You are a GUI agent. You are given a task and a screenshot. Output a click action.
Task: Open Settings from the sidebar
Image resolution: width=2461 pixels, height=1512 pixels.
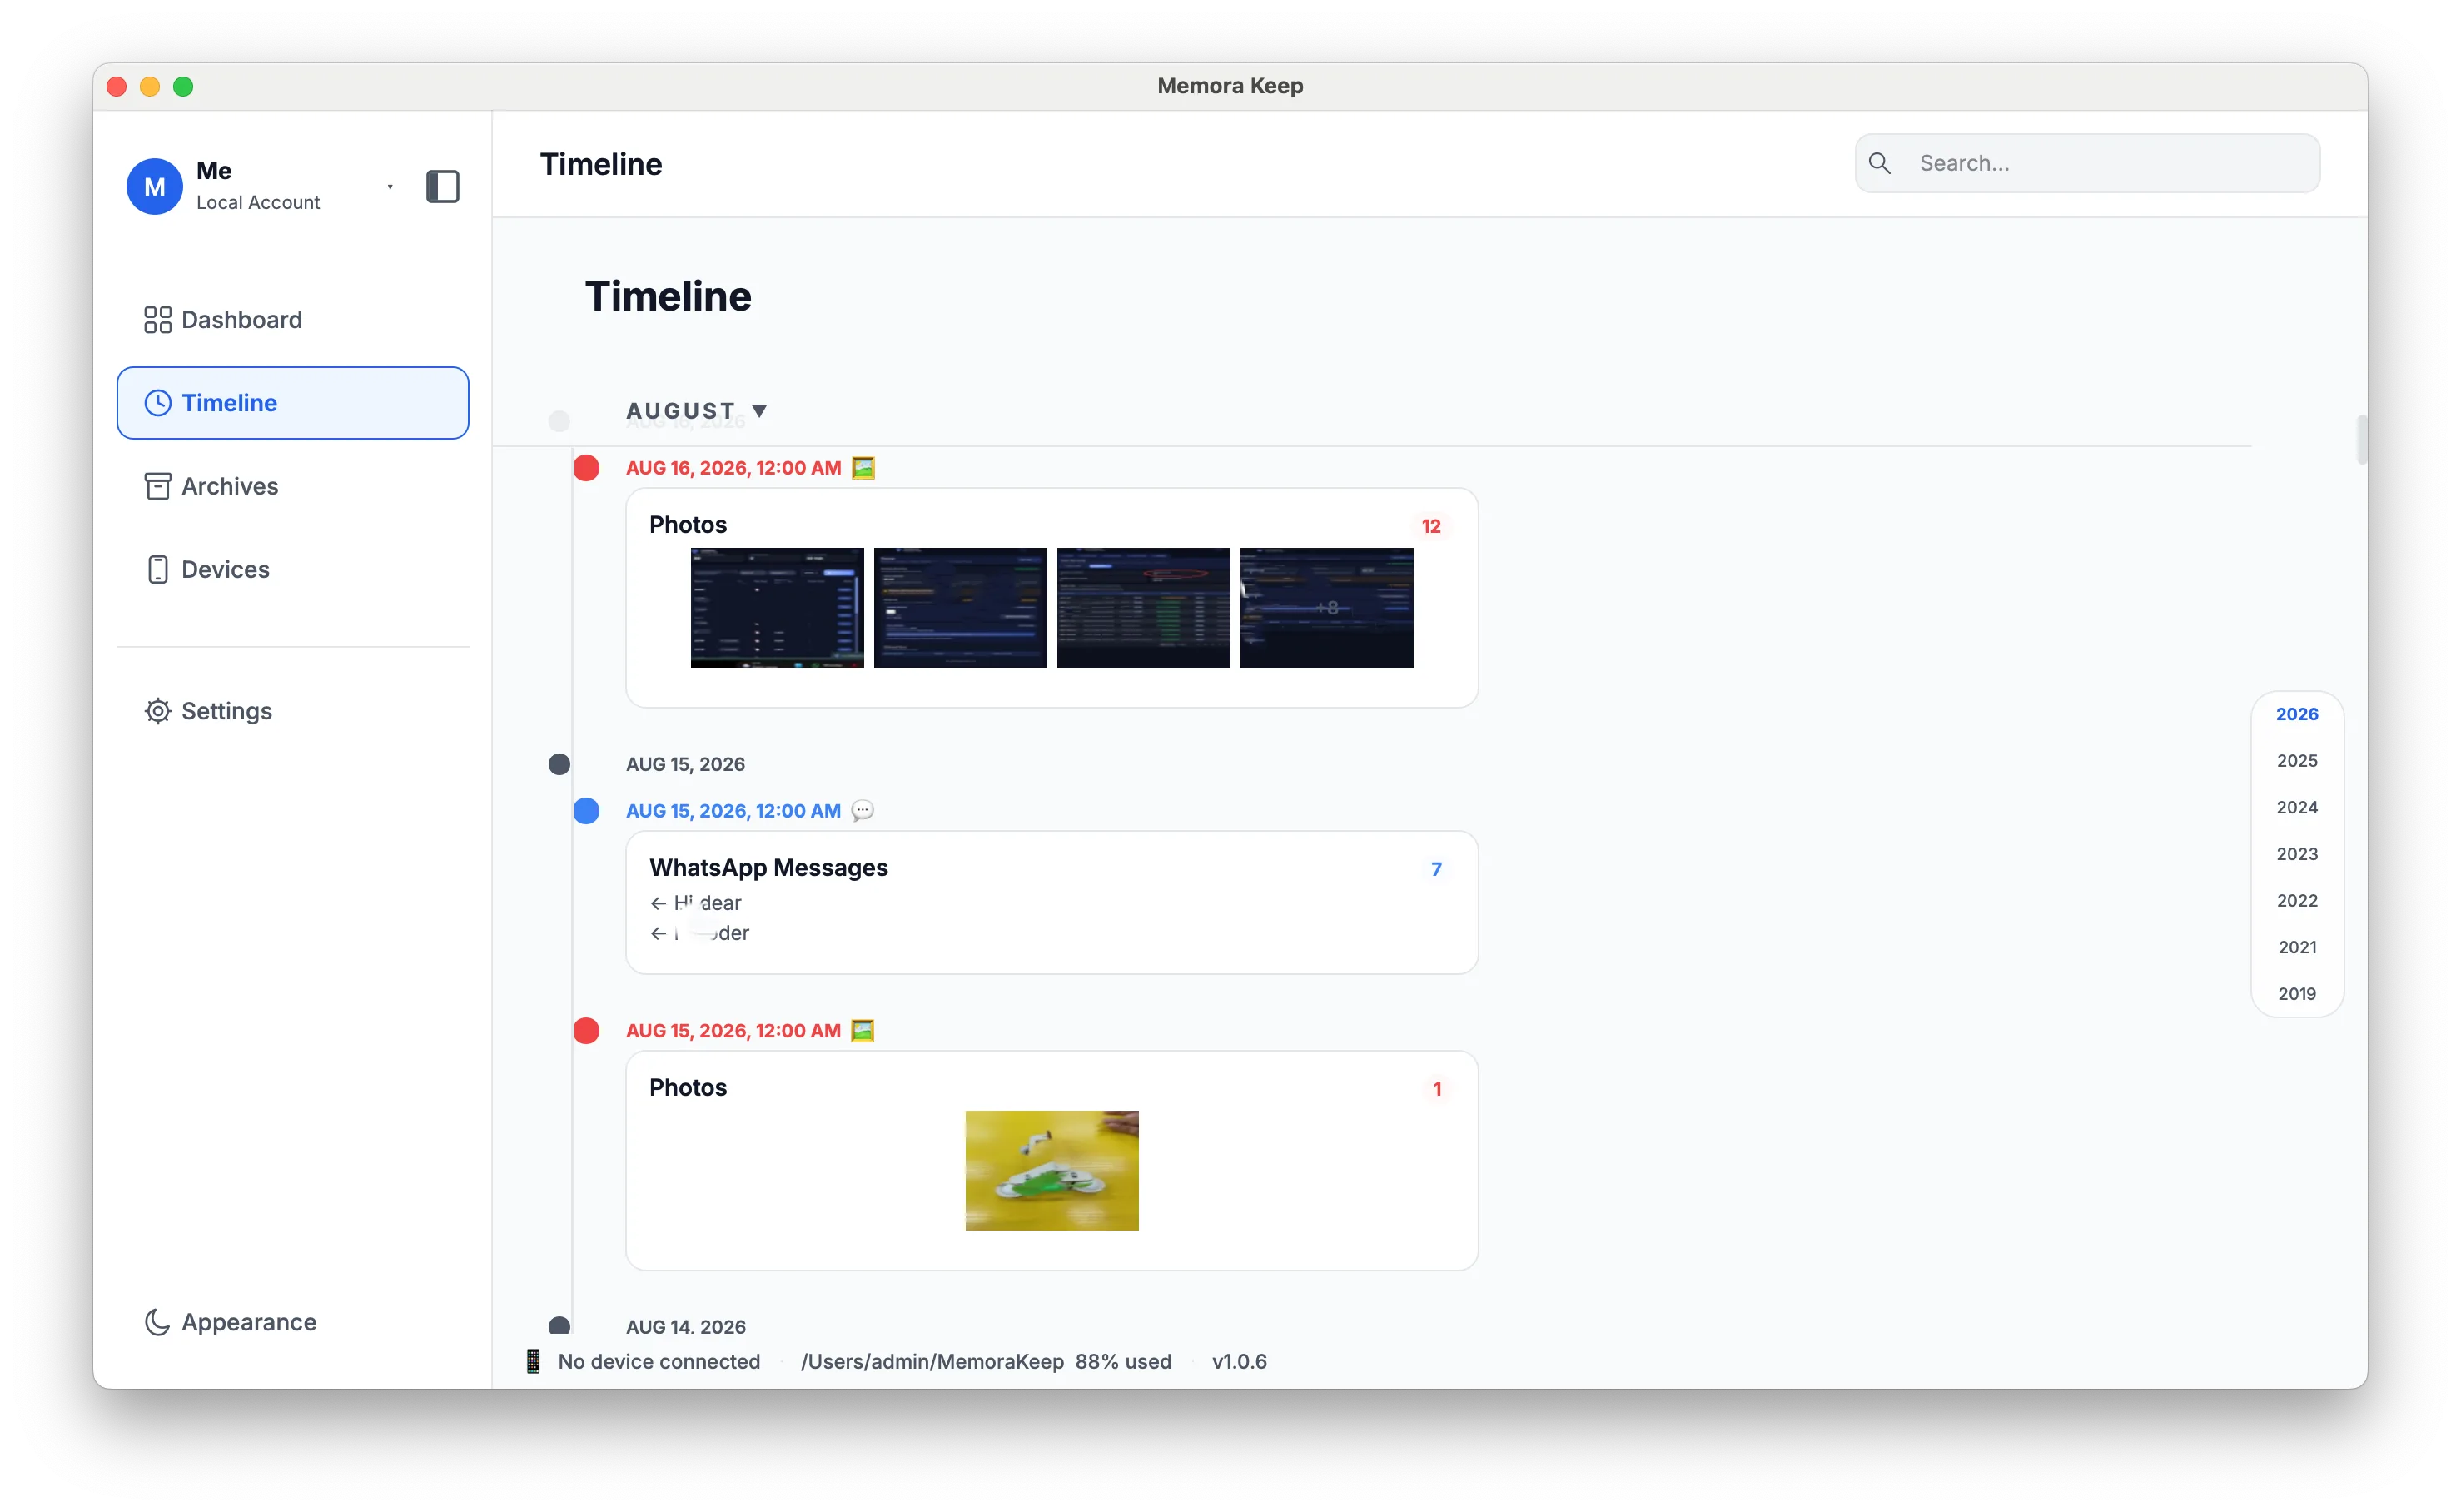click(x=292, y=711)
